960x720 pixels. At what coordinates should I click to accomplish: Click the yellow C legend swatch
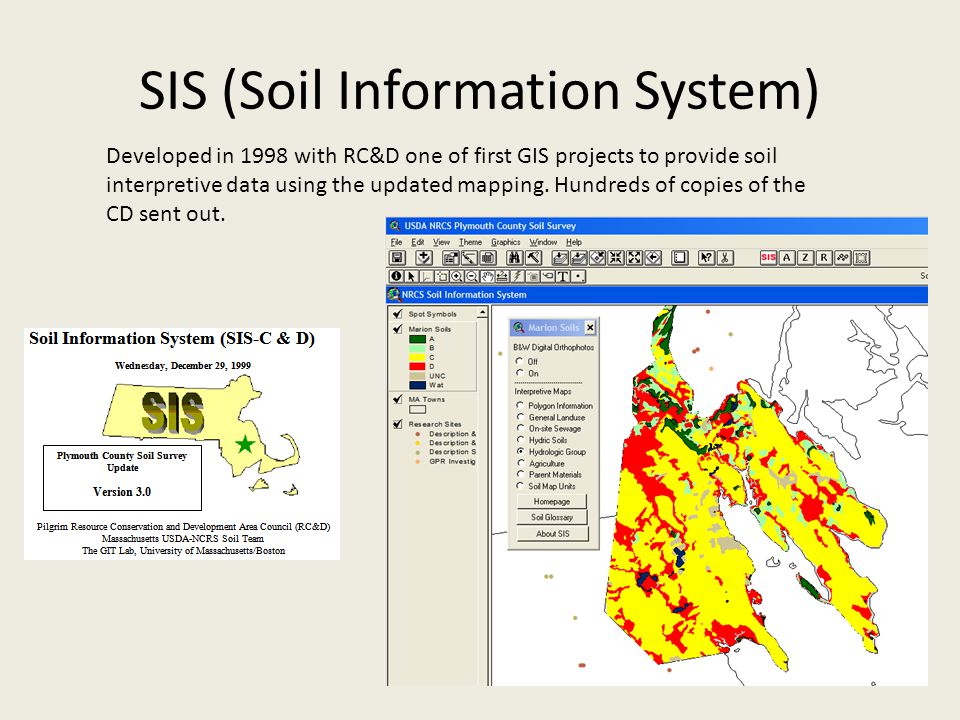pos(418,357)
